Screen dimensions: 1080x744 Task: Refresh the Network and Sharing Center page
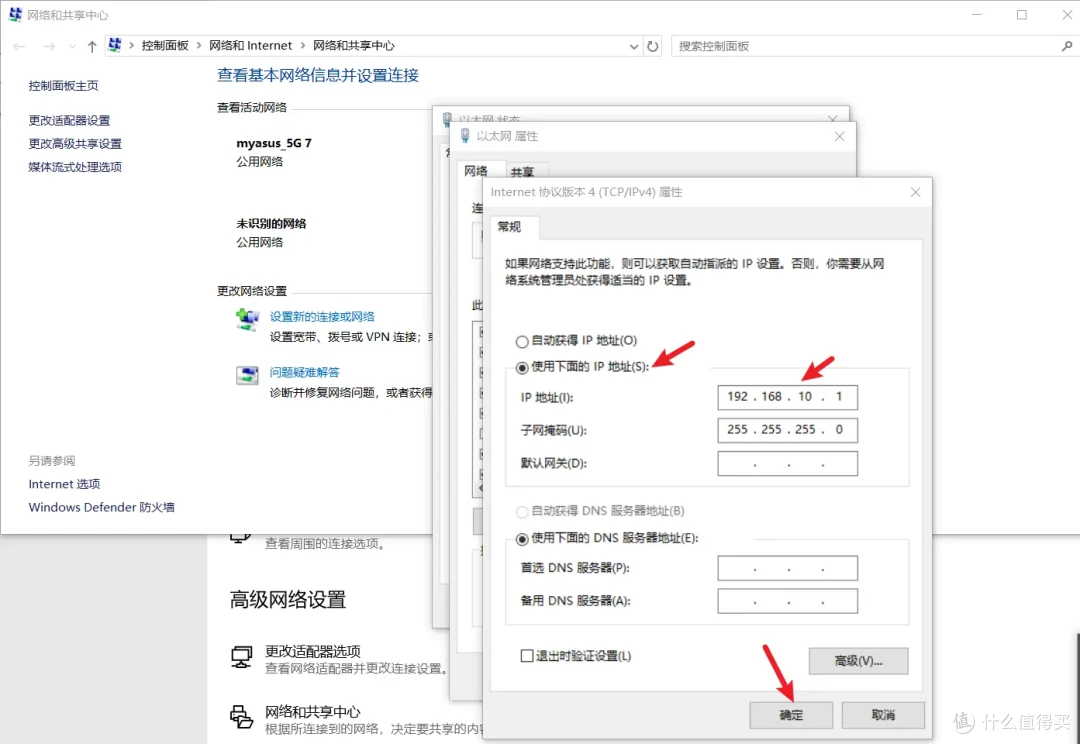[x=652, y=46]
